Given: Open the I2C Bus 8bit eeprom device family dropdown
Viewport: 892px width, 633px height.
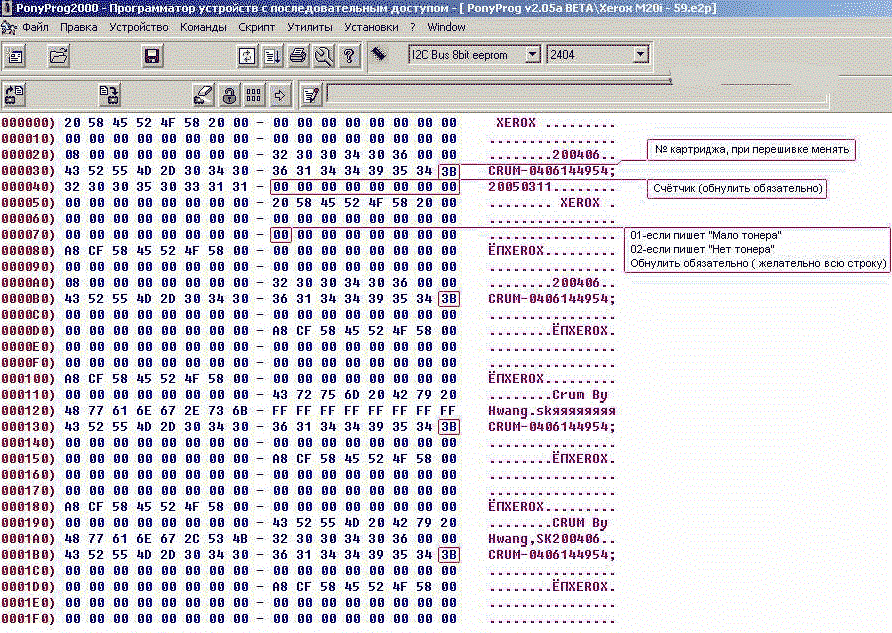Looking at the screenshot, I should click(532, 55).
